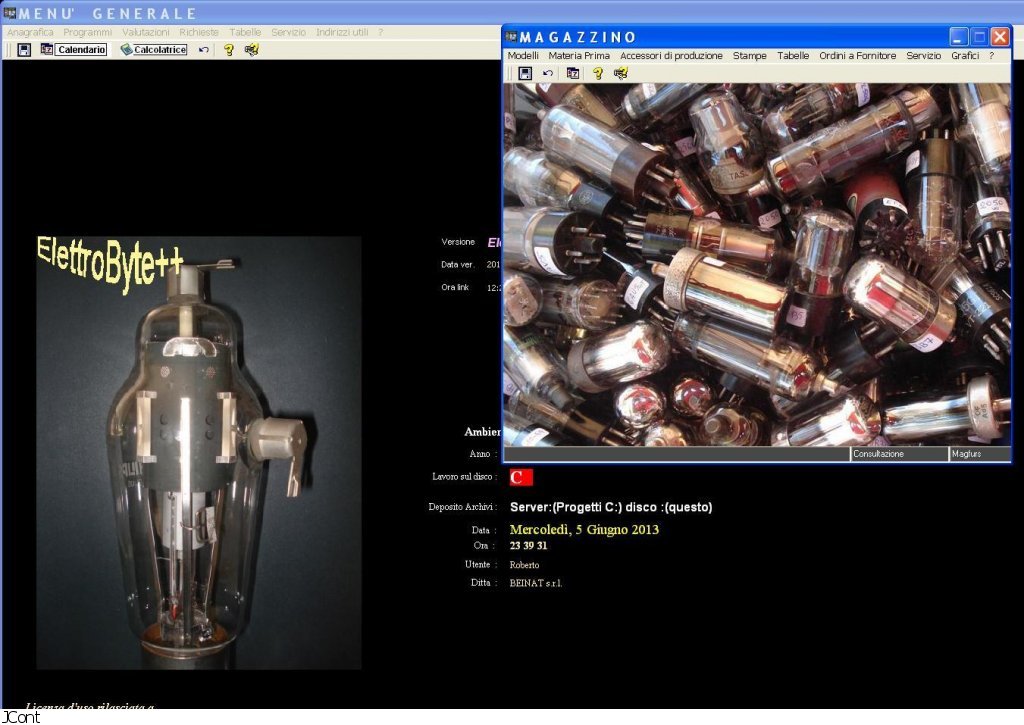This screenshot has height=725, width=1024.
Task: Open the Calendario tool
Action: 74,49
